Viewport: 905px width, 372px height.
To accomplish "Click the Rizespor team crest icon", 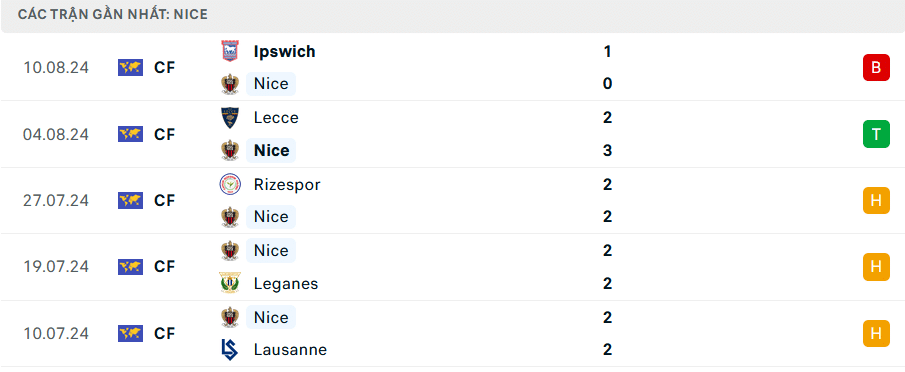I will click(x=230, y=185).
